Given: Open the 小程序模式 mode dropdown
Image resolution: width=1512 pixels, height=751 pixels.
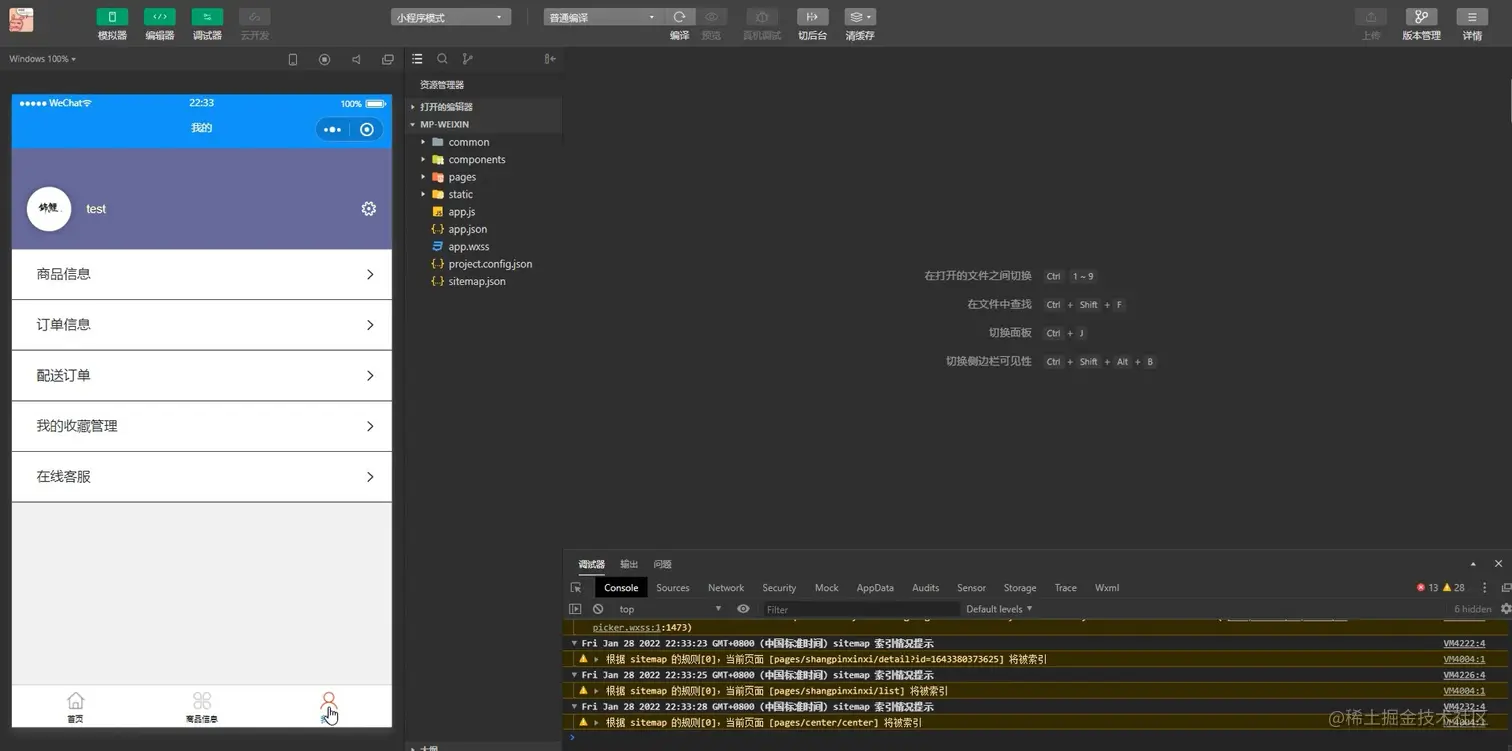Looking at the screenshot, I should pos(451,17).
